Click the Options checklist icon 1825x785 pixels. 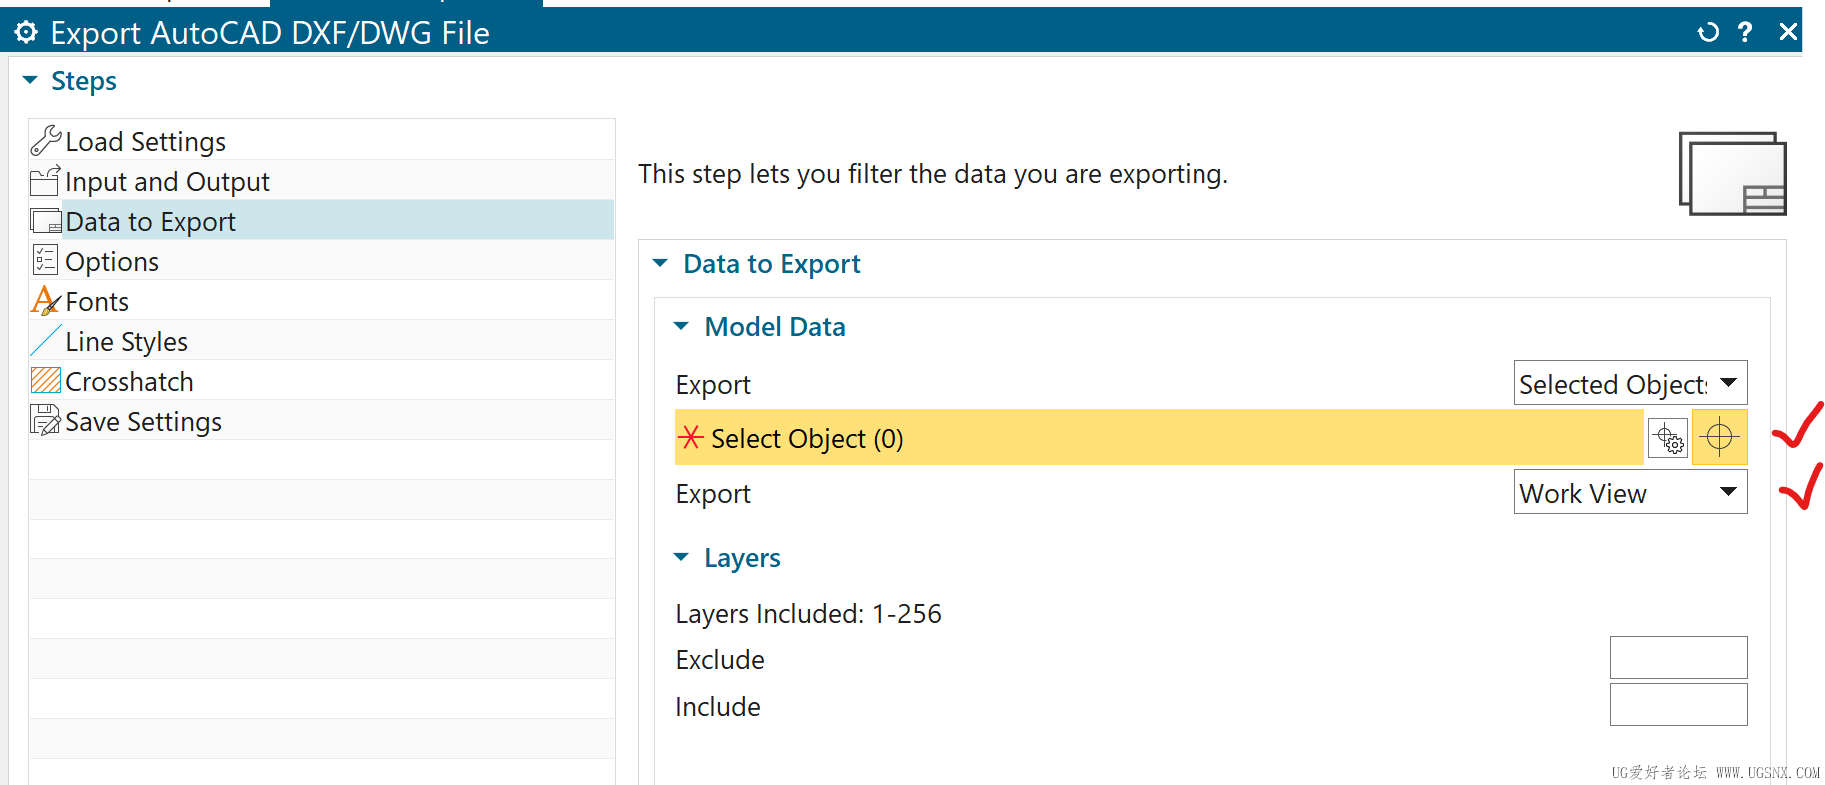tap(46, 260)
